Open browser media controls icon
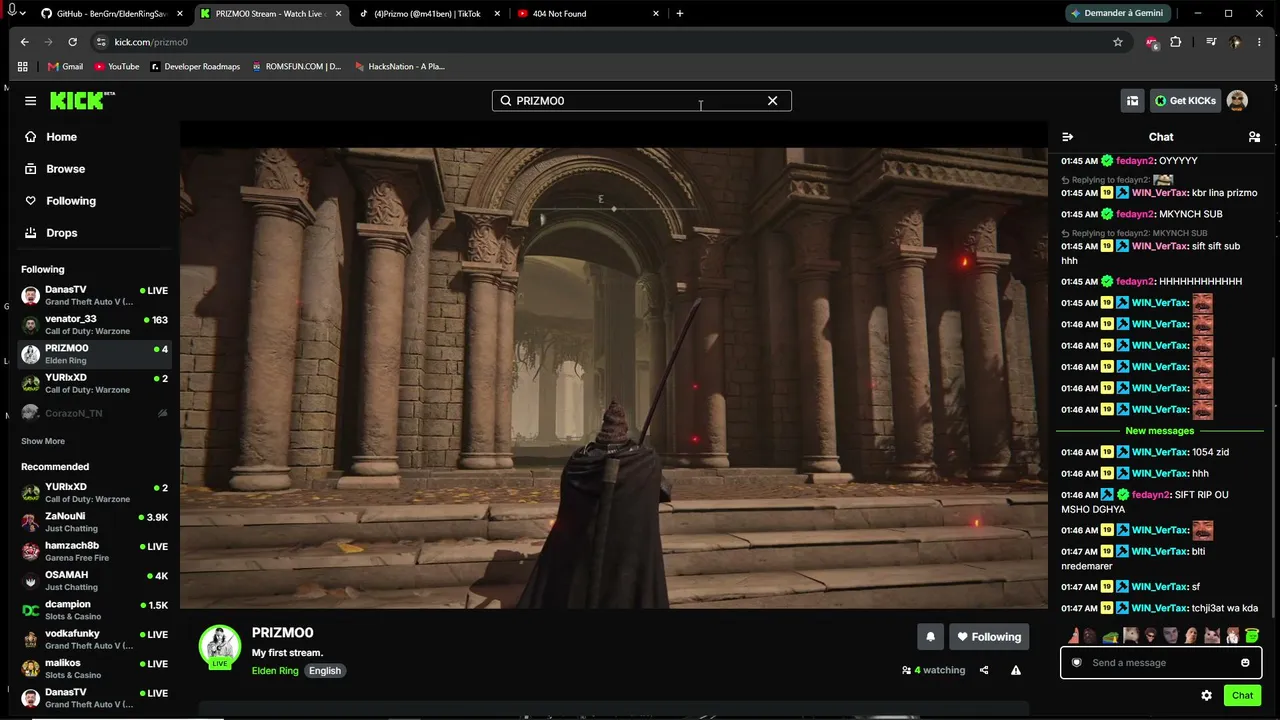Screen dimensions: 1280x720 tap(1211, 42)
